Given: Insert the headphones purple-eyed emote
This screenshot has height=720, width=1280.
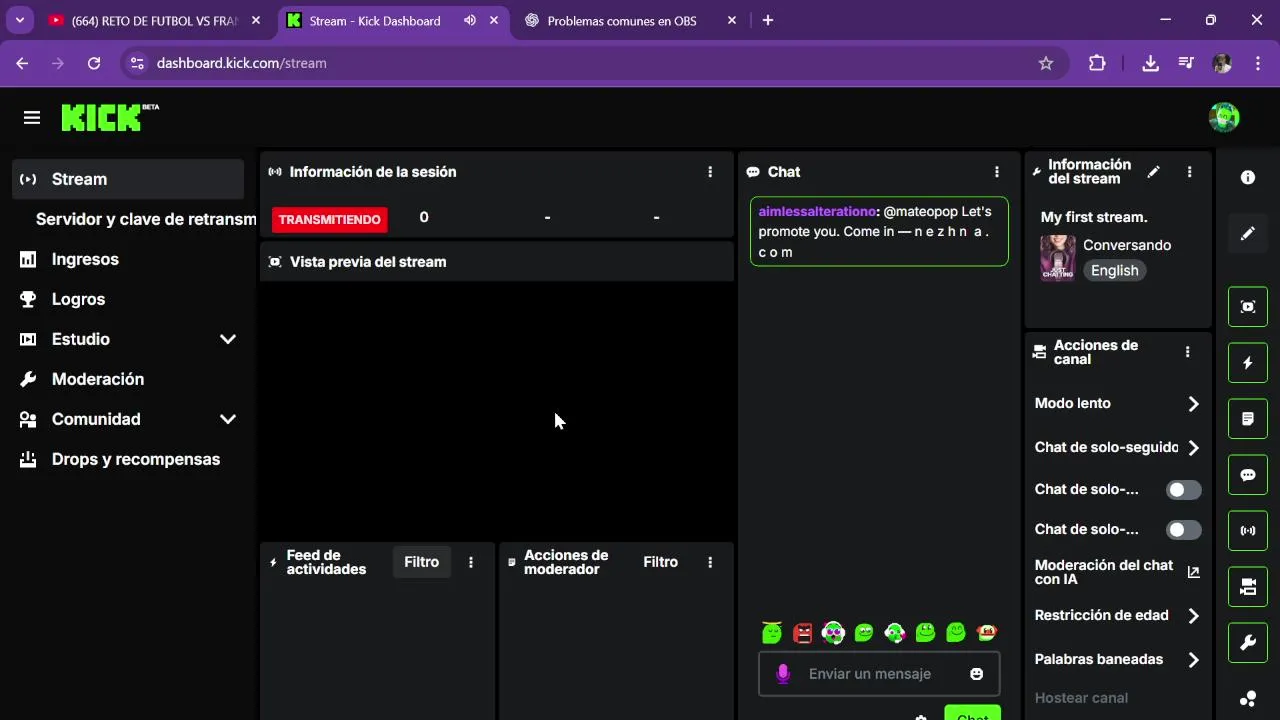Looking at the screenshot, I should point(833,632).
